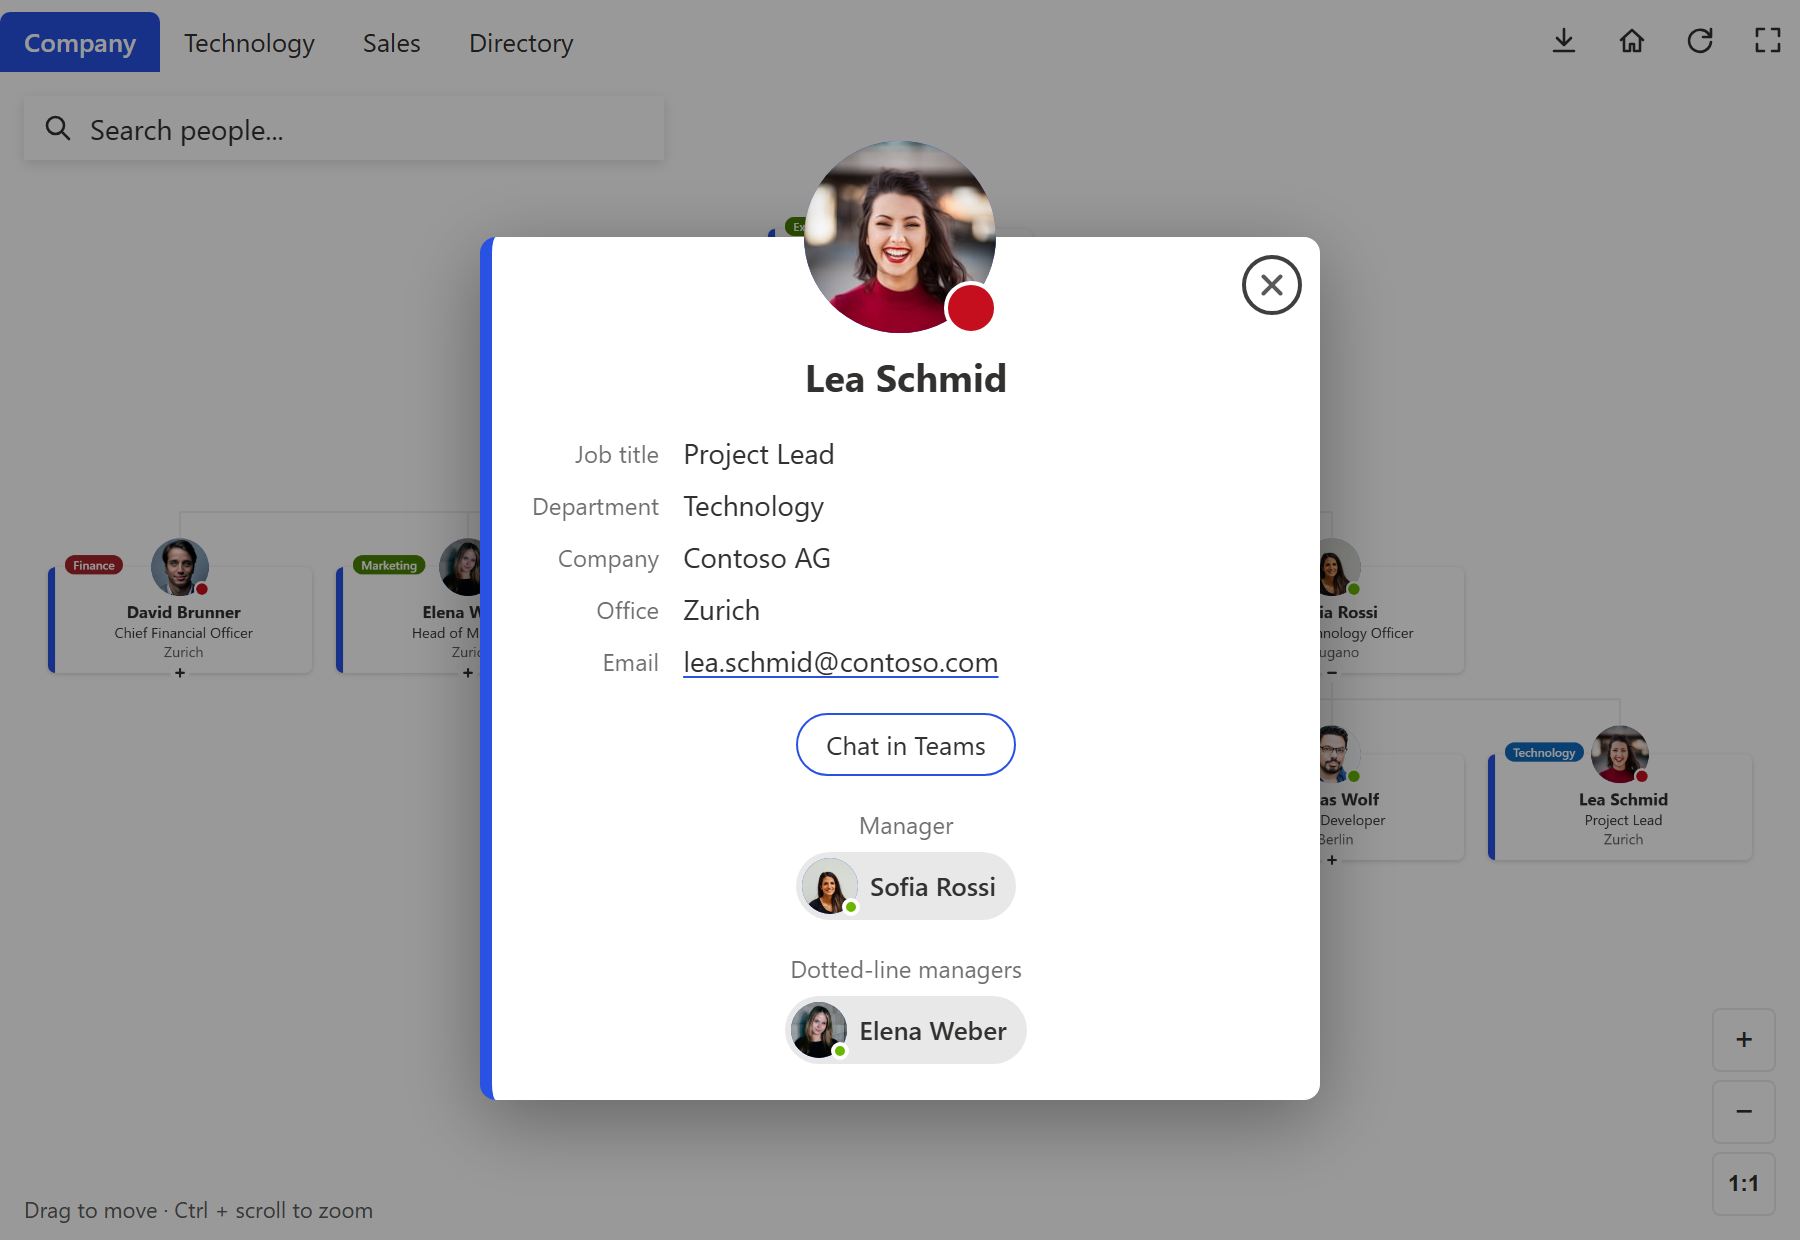Click the 'Contoso AG' company value
1800x1240 pixels.
[757, 558]
